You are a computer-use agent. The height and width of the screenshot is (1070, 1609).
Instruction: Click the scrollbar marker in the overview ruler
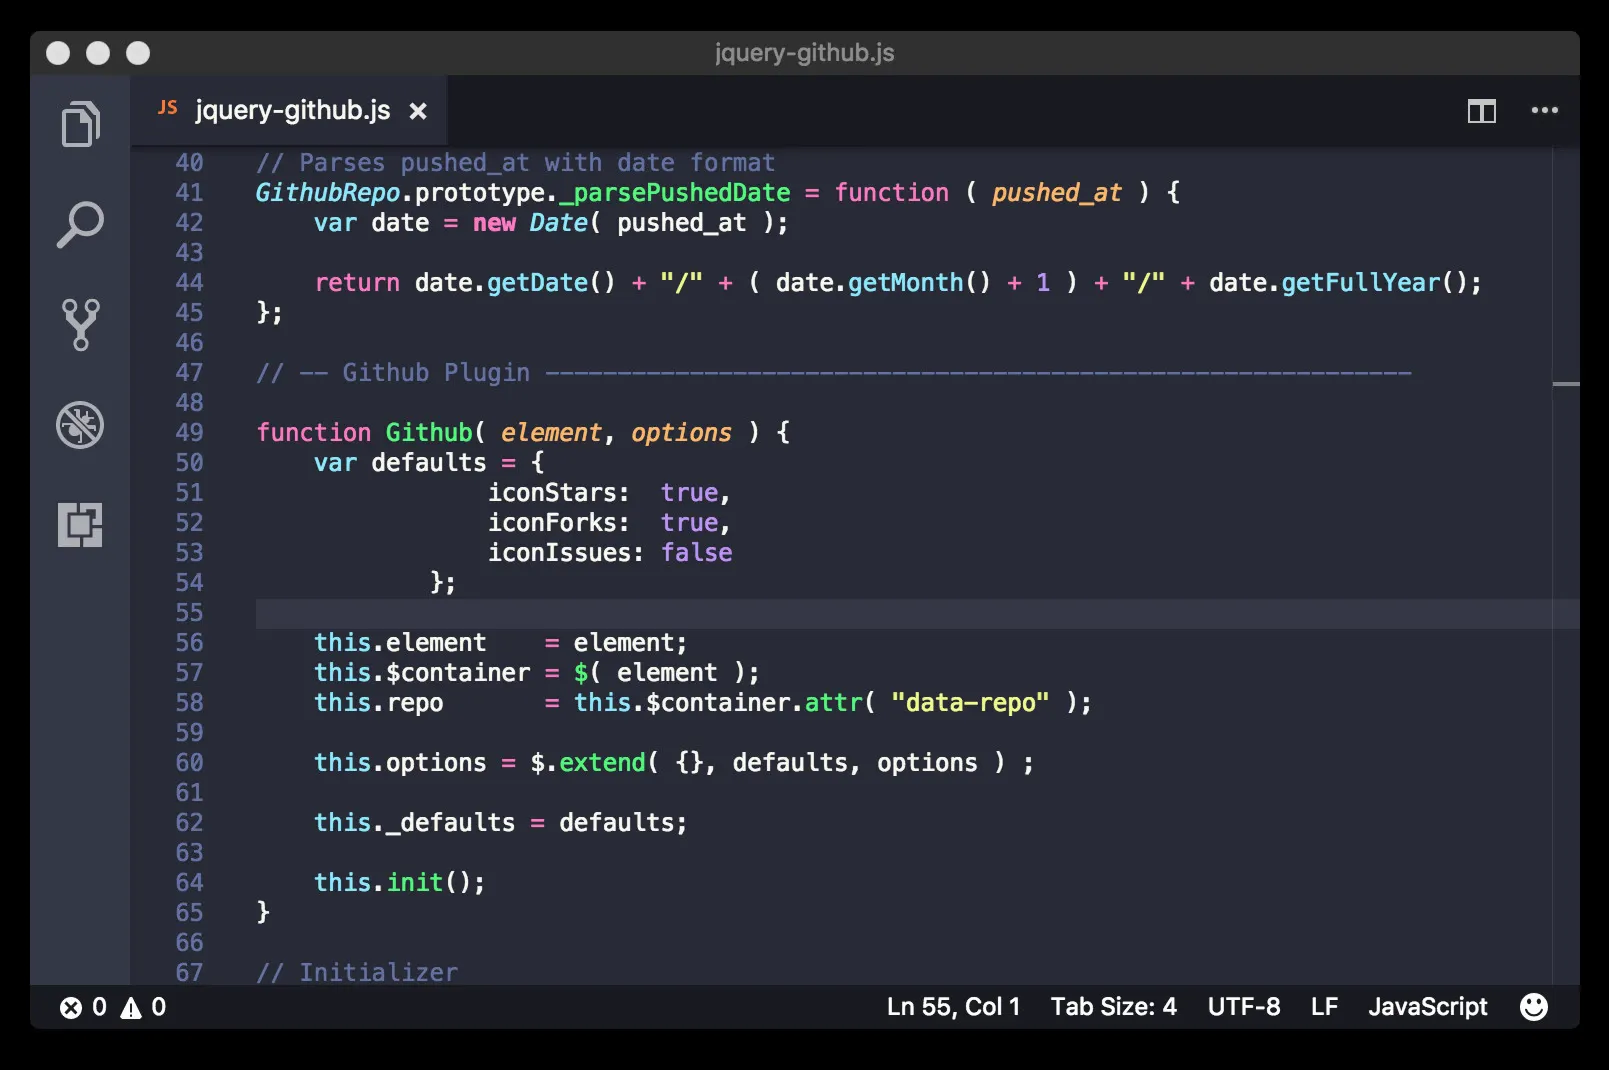[1566, 383]
